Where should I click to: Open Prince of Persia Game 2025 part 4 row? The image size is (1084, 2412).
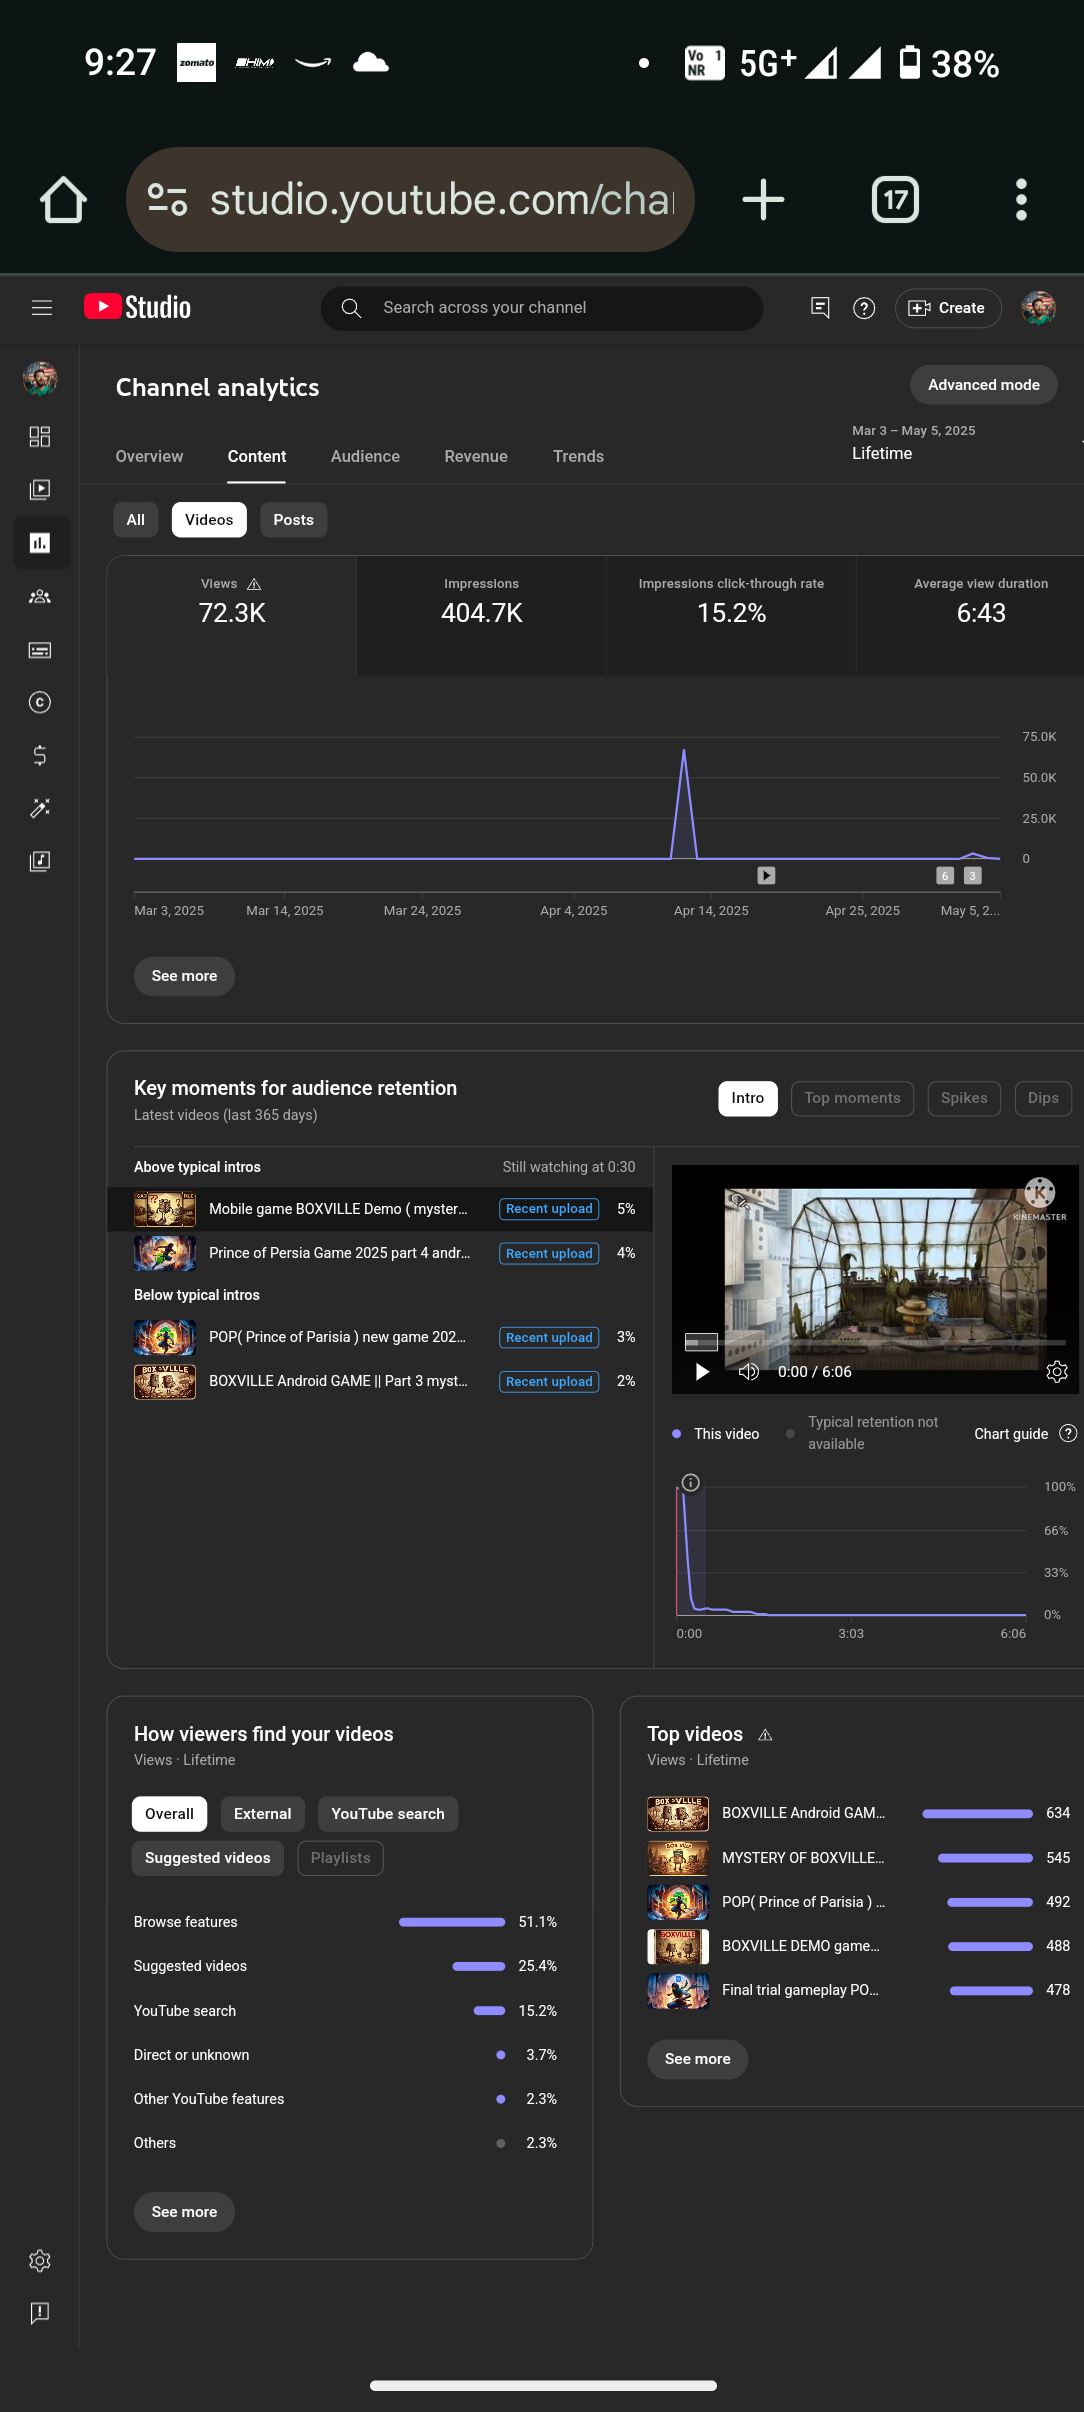[380, 1253]
